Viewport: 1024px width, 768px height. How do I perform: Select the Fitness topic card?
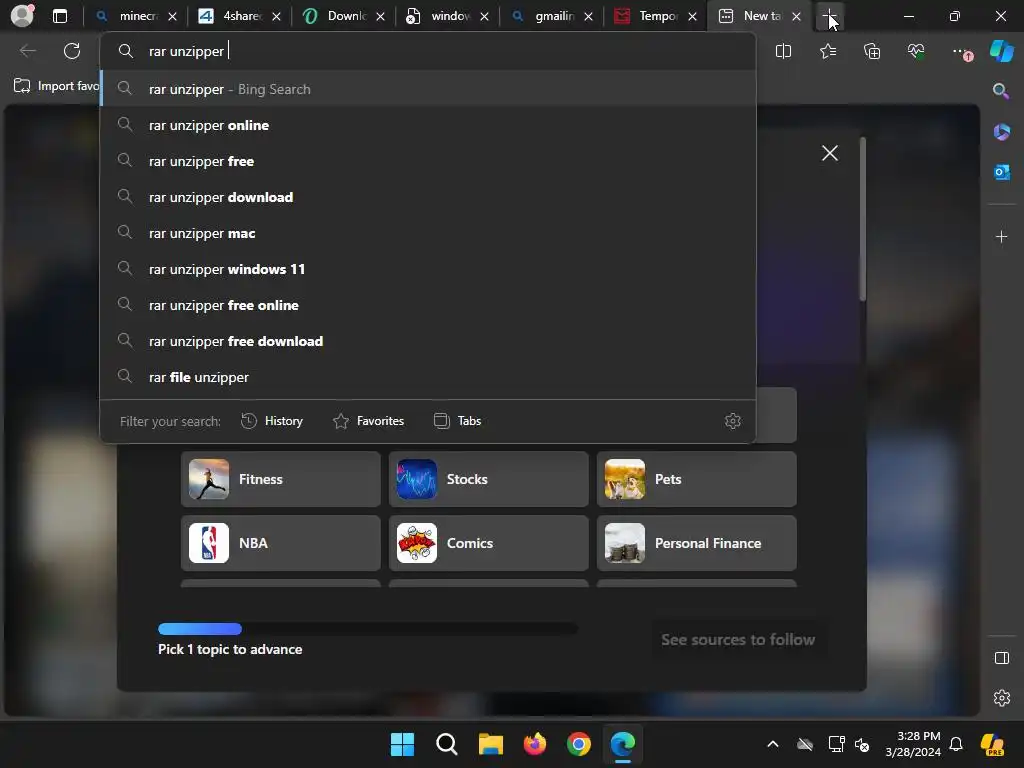tap(281, 479)
